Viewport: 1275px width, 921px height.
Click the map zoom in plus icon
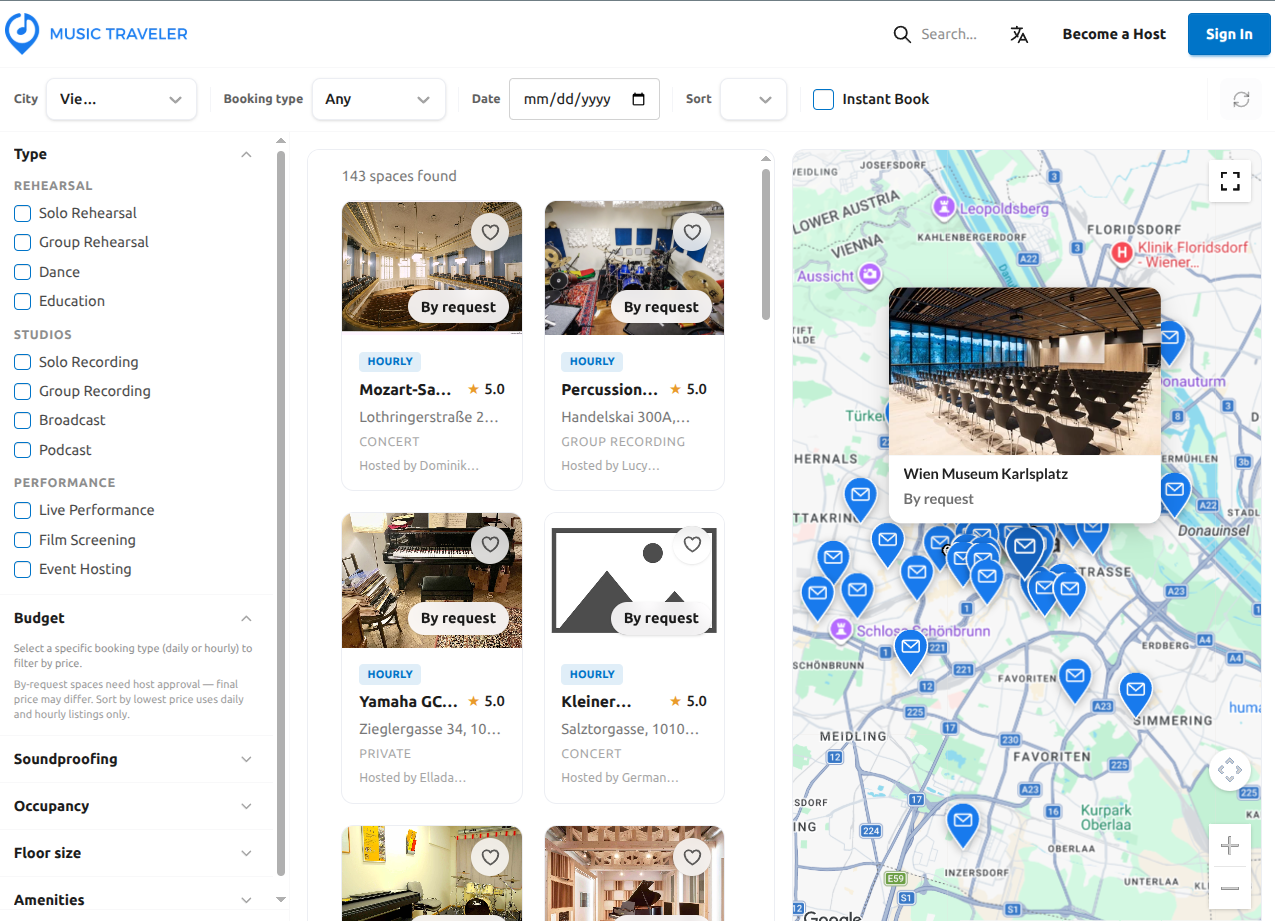click(1230, 846)
